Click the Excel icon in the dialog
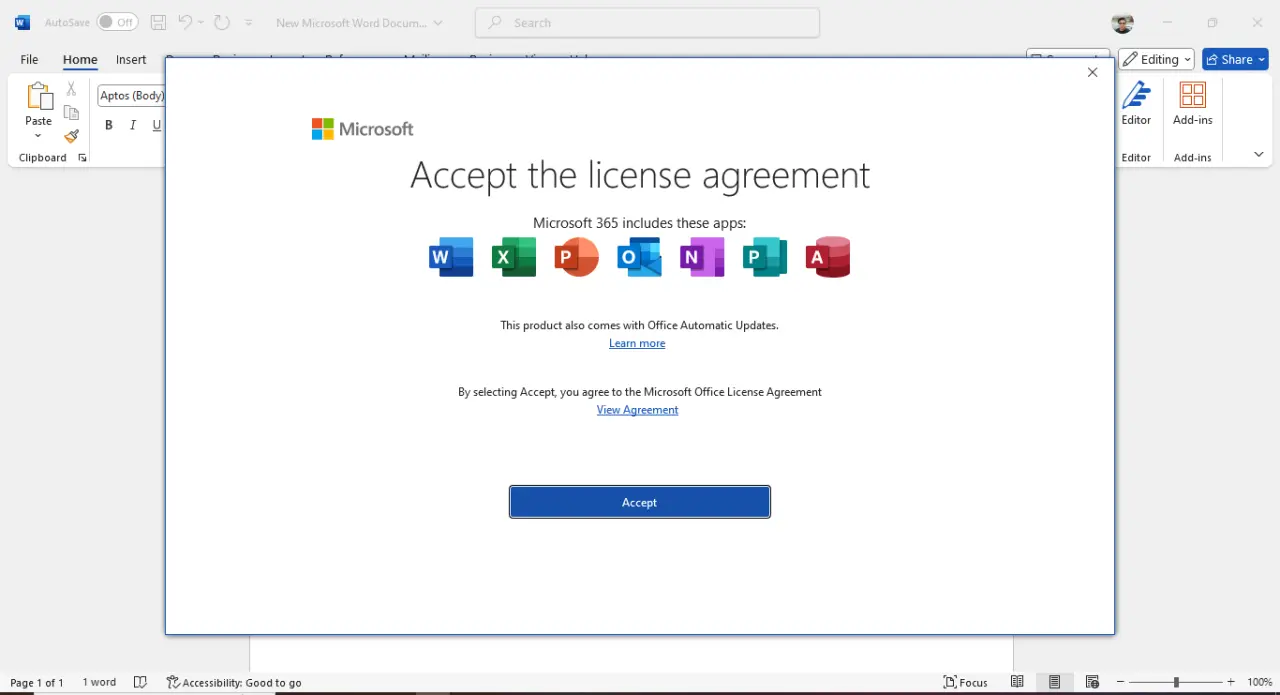This screenshot has height=695, width=1280. 514,257
